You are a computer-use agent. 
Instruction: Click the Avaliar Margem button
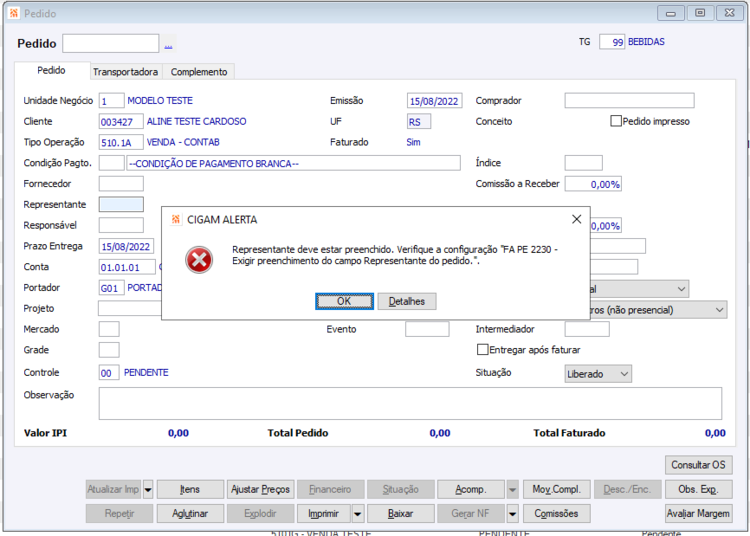[698, 514]
